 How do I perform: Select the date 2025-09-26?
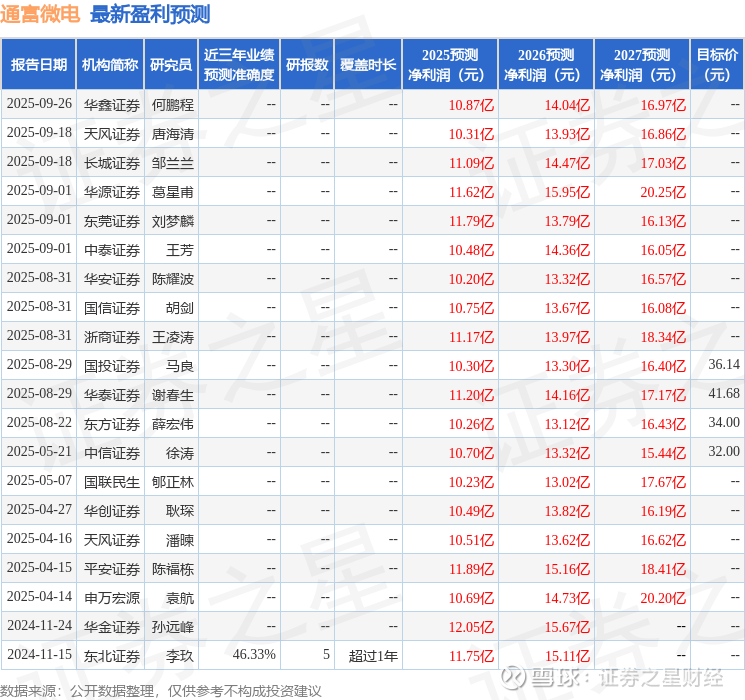point(39,104)
